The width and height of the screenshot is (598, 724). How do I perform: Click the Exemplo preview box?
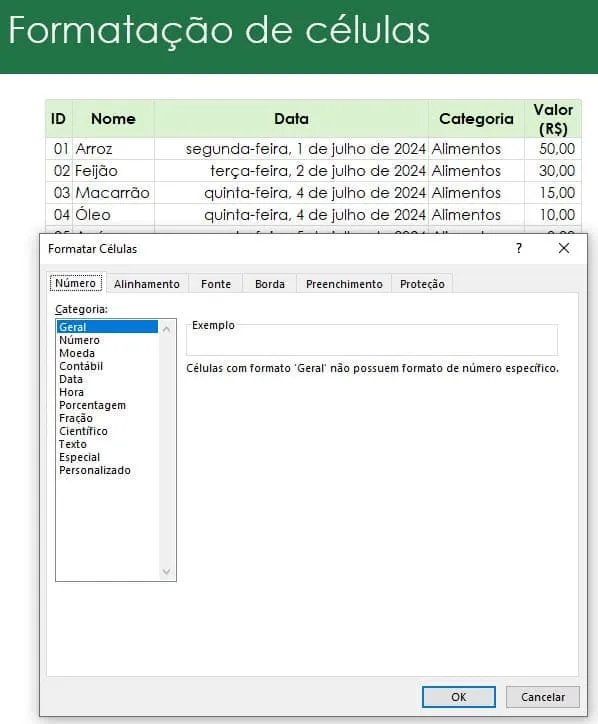click(x=372, y=340)
